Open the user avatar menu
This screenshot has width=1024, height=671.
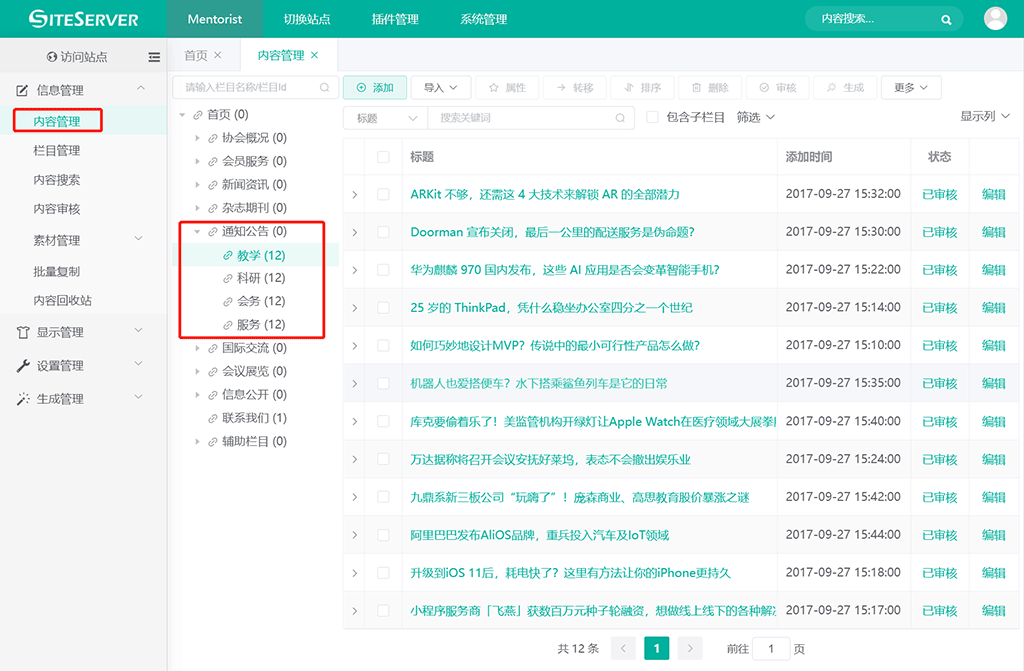995,18
